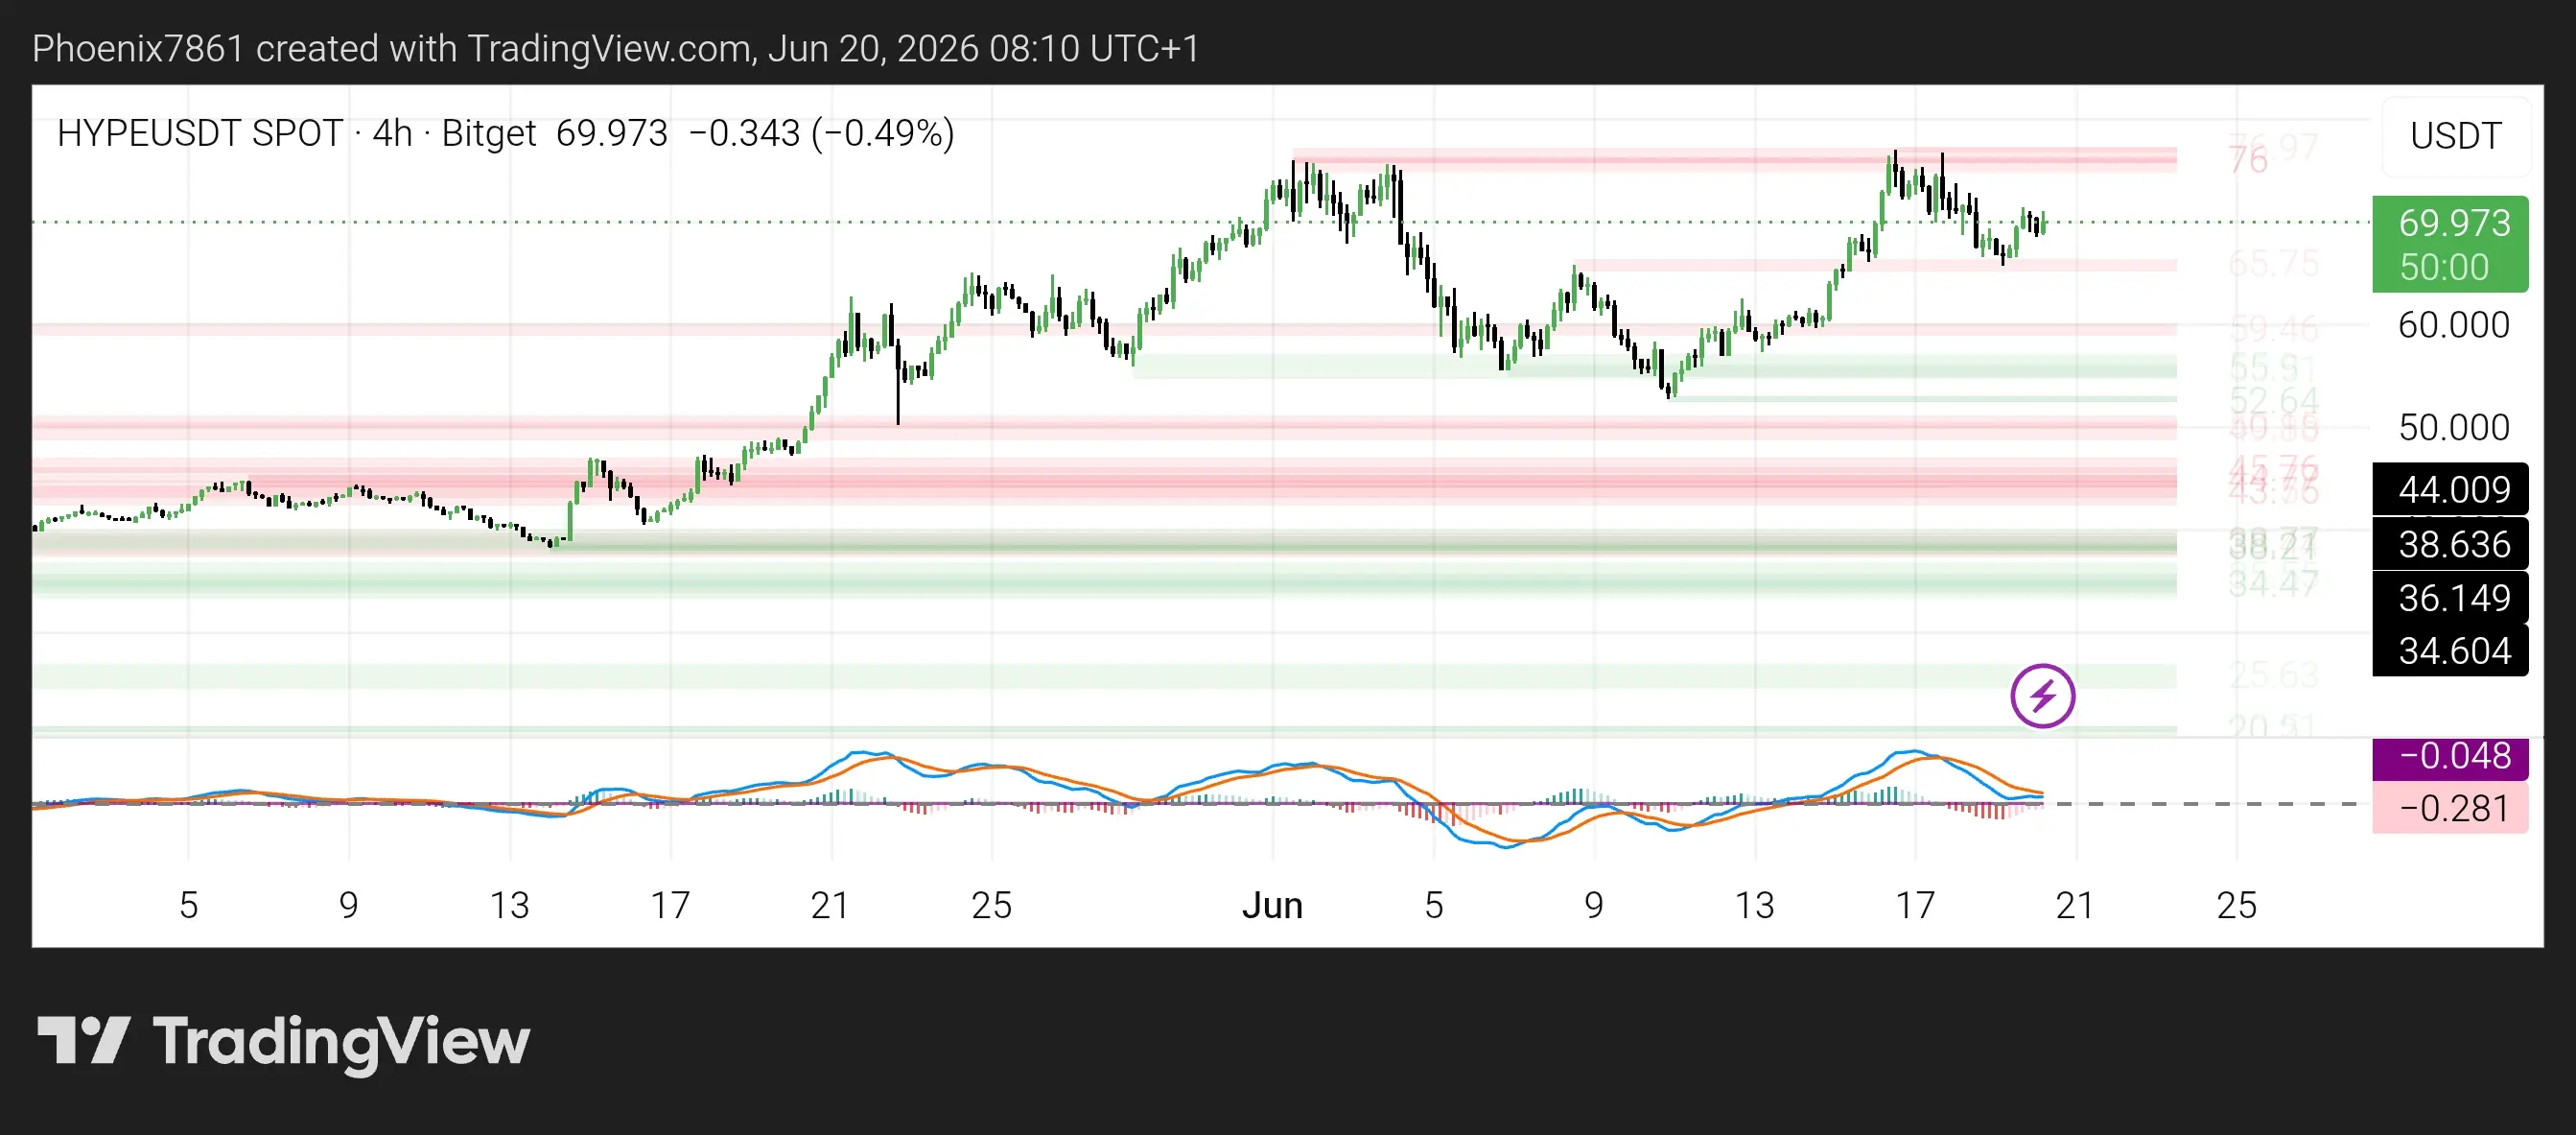Click the 44.009 price label
2576x1135 pixels.
2450,489
